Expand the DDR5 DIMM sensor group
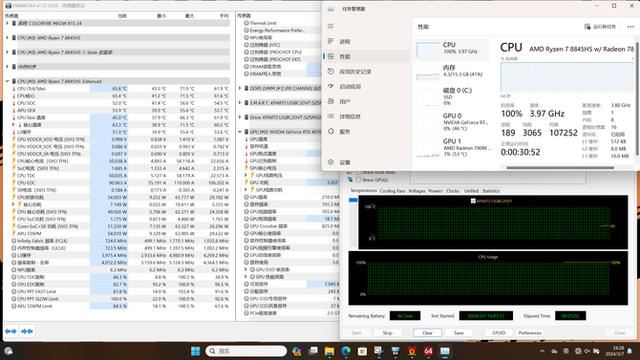 point(240,88)
